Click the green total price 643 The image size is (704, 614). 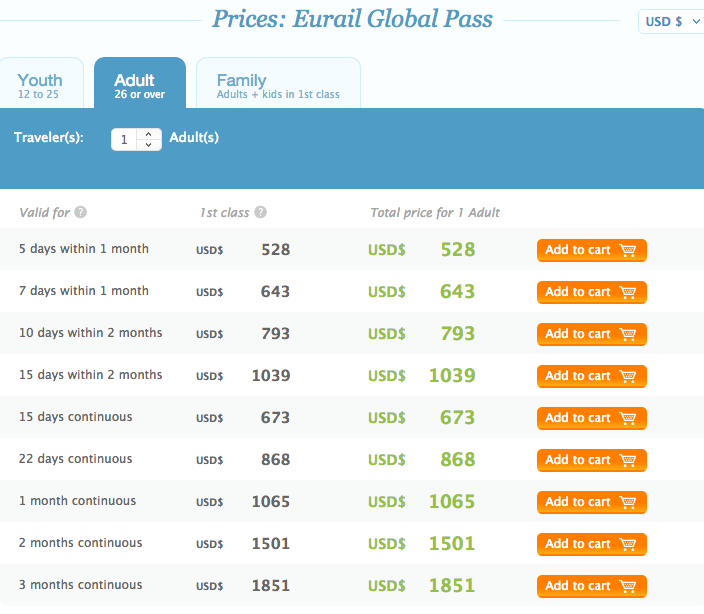(457, 292)
